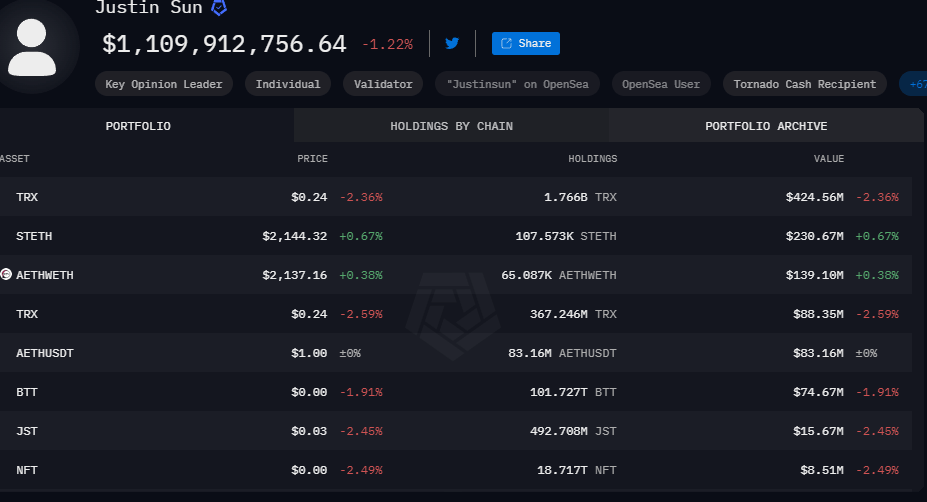
Task: Click the $230.67M value cell
Action: 815,236
